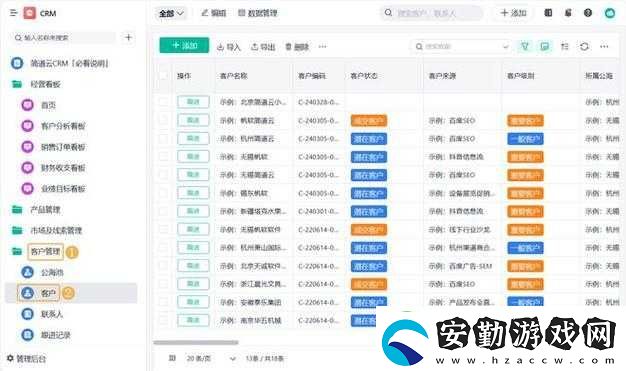Image resolution: width=626 pixels, height=371 pixels.
Task: Open 管理后台 gear at sidebar bottom
Action: point(27,358)
